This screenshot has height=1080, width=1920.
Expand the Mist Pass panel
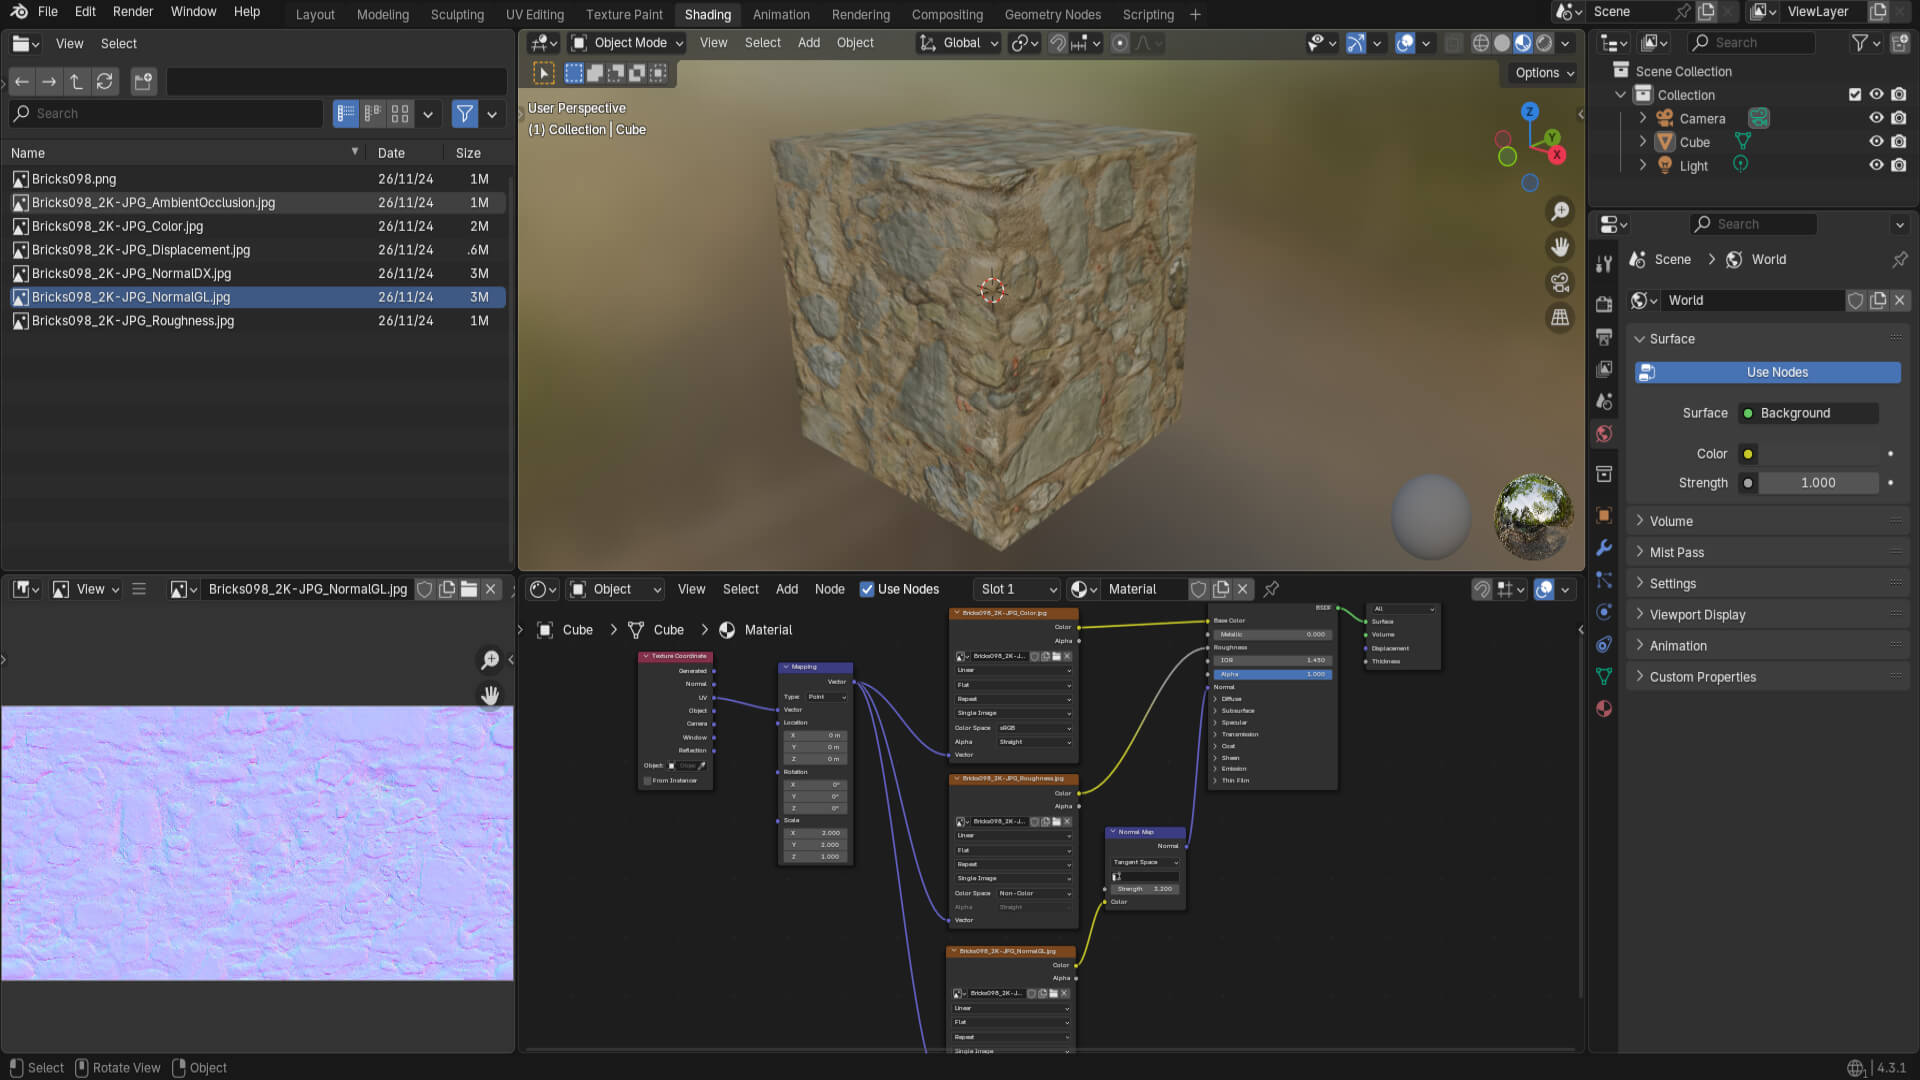click(x=1677, y=552)
